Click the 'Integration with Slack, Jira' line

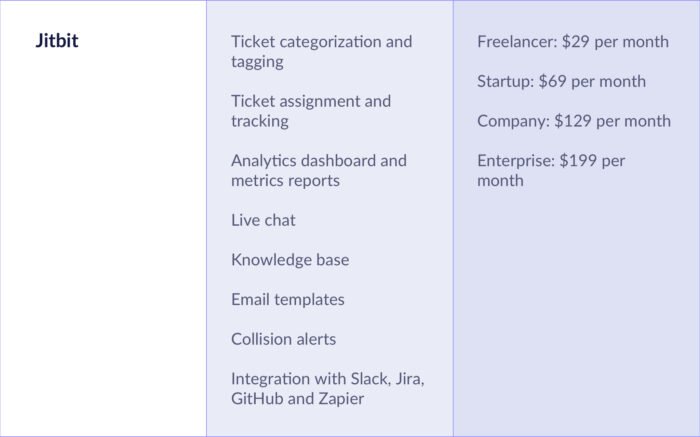click(x=328, y=379)
